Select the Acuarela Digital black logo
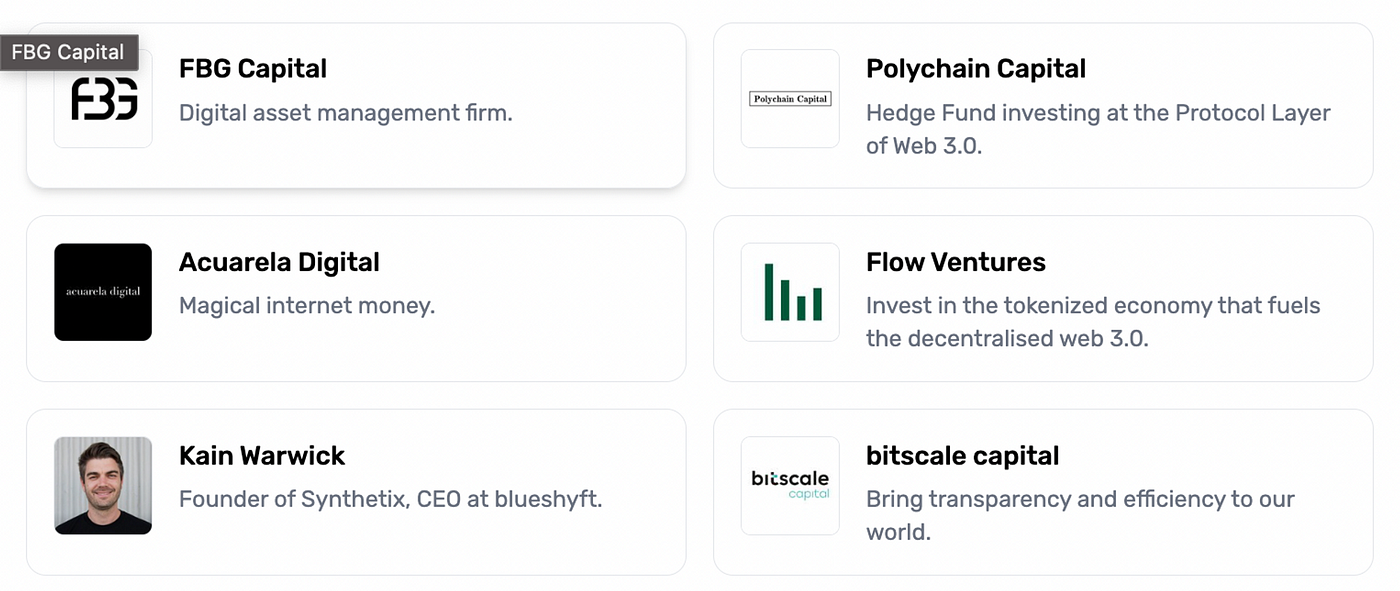The image size is (1400, 591). [102, 292]
